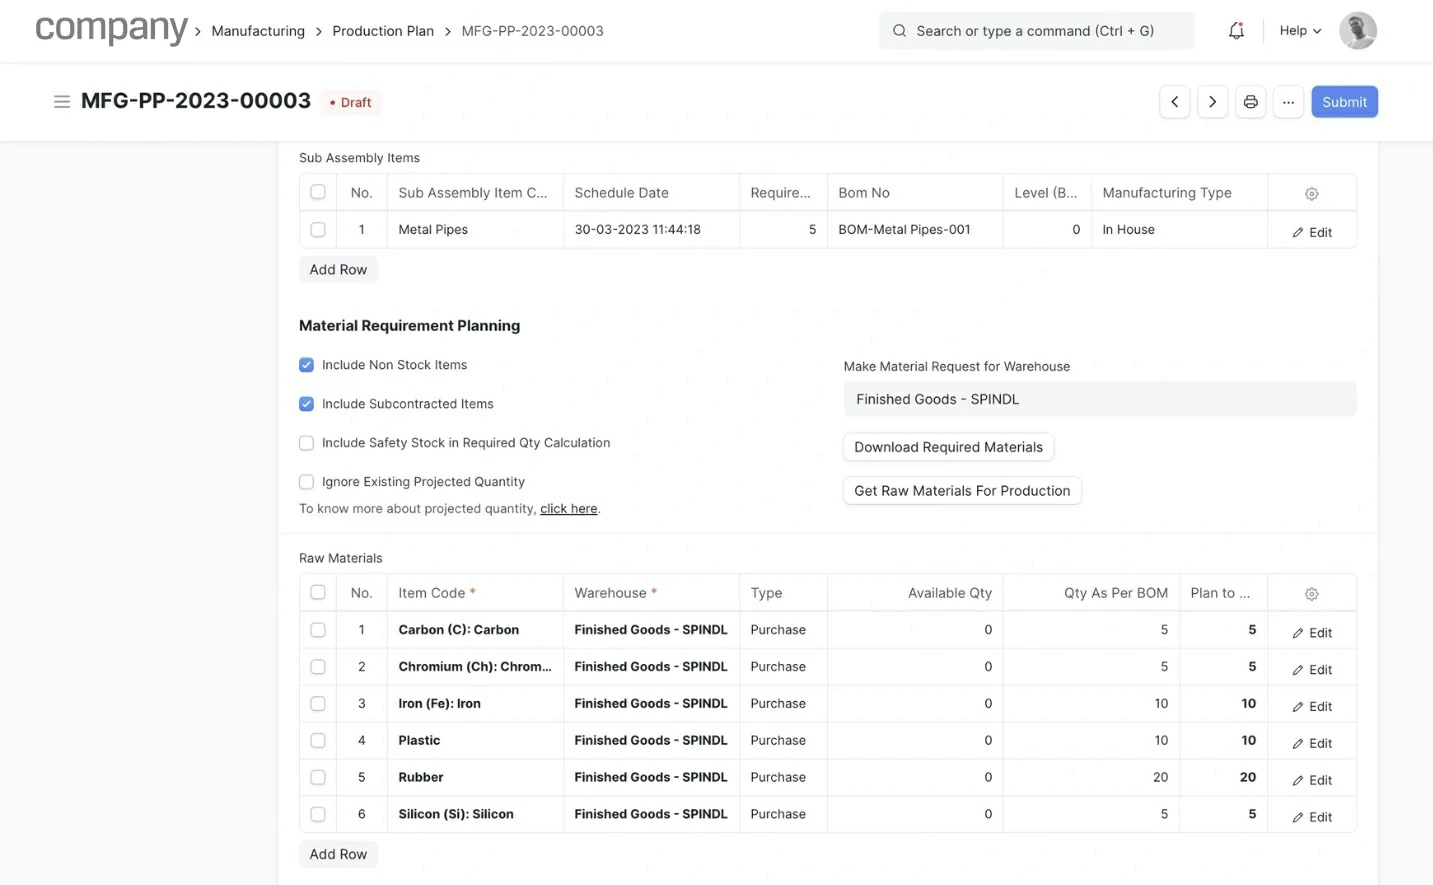Navigate to Production Plan breadcrumb
The height and width of the screenshot is (885, 1433).
(x=383, y=31)
